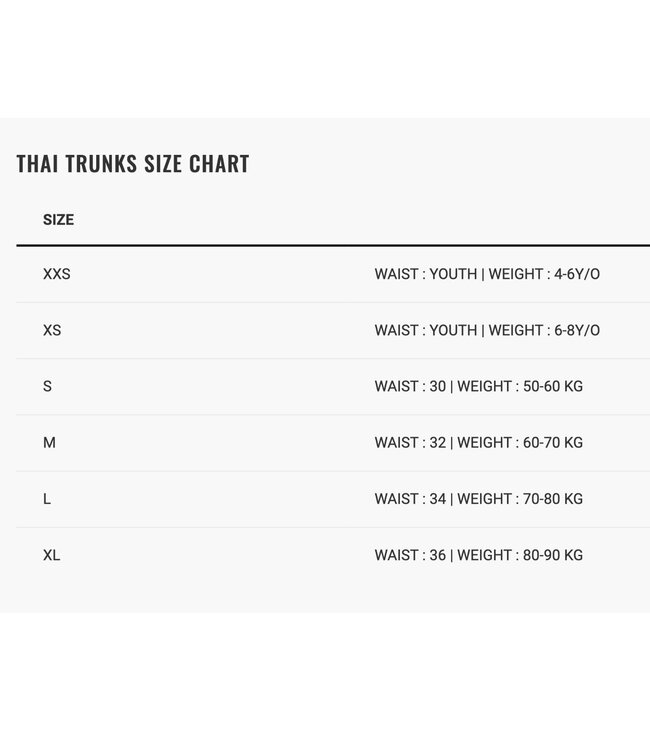Image resolution: width=650 pixels, height=750 pixels.
Task: Click the "WAIST : 32" measurement
Action: click(410, 442)
